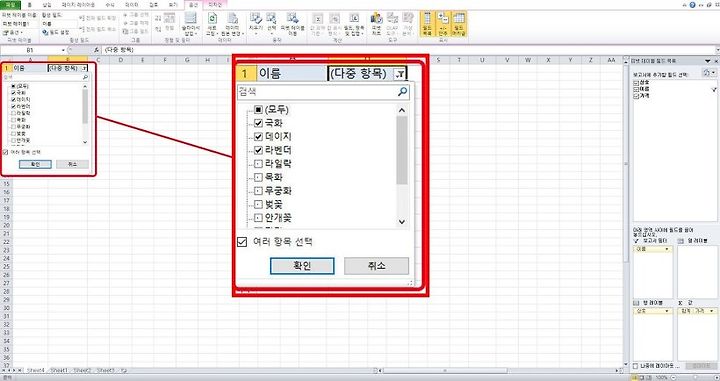Viewport: 720px width, 381px height.
Task: Click the magnified filter list's up scroll arrow
Action: click(x=402, y=110)
